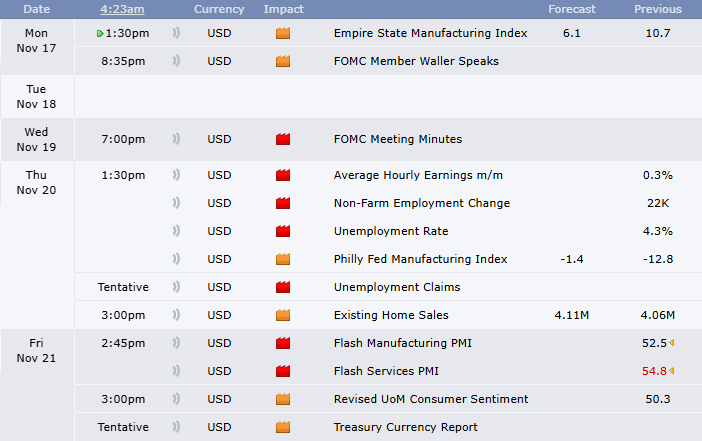Open the Flash Services PMI event link

(386, 371)
